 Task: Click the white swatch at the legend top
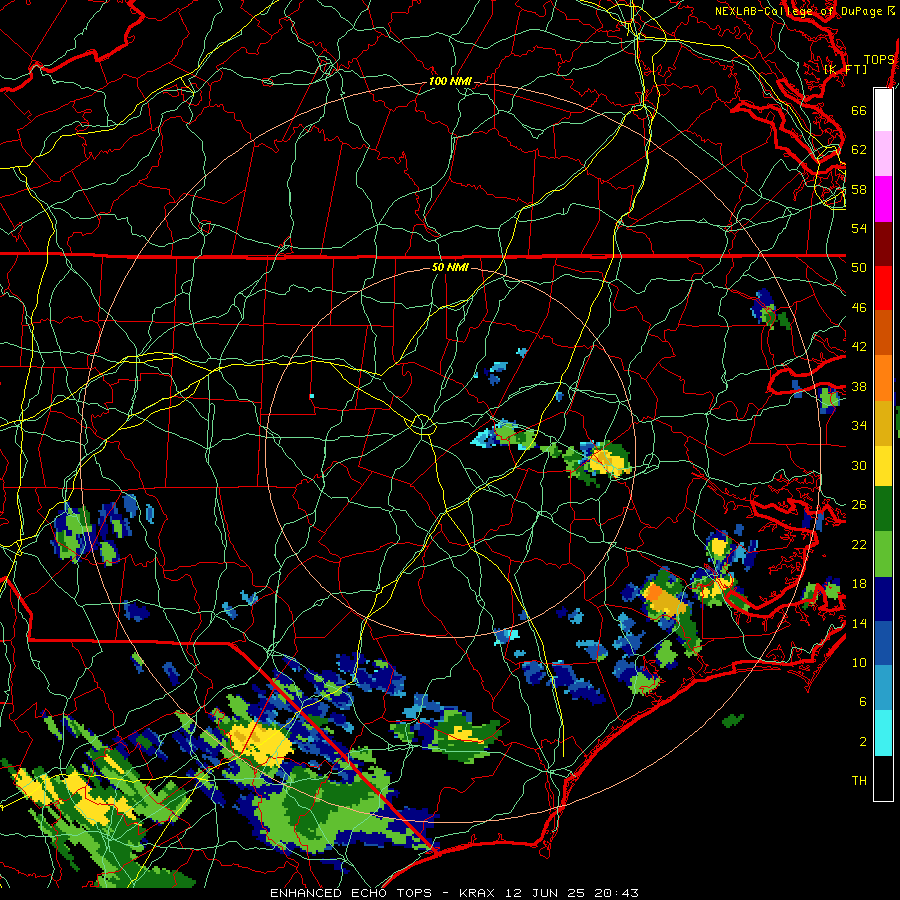click(x=883, y=110)
